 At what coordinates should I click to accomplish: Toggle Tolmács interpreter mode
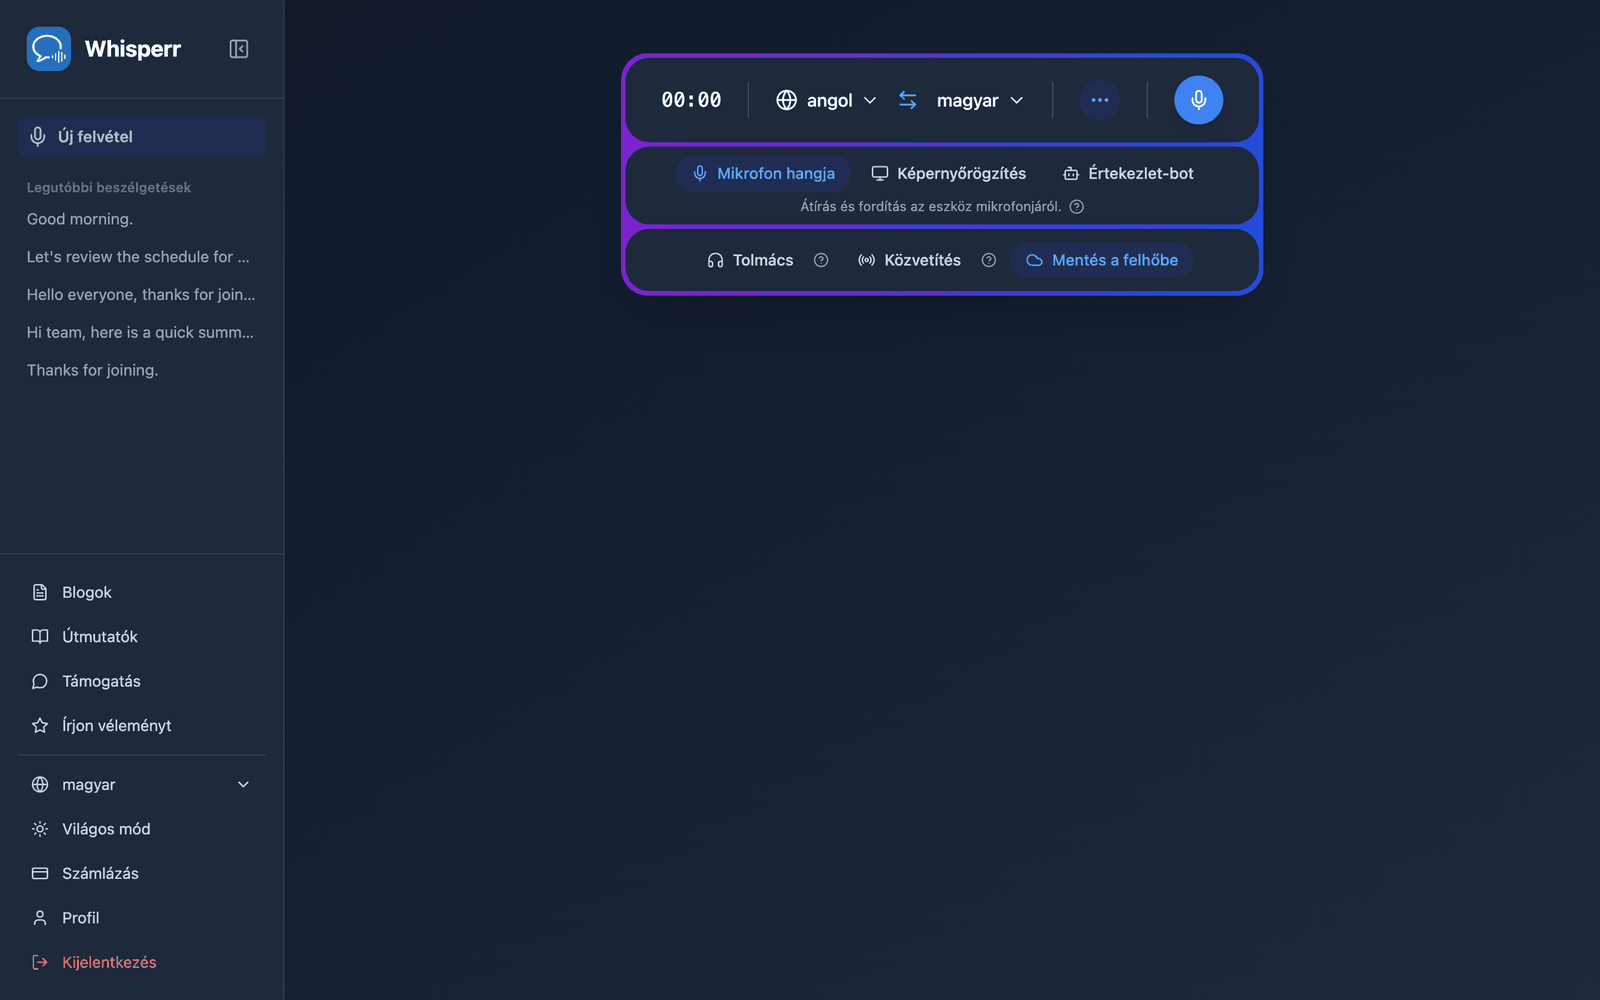750,260
